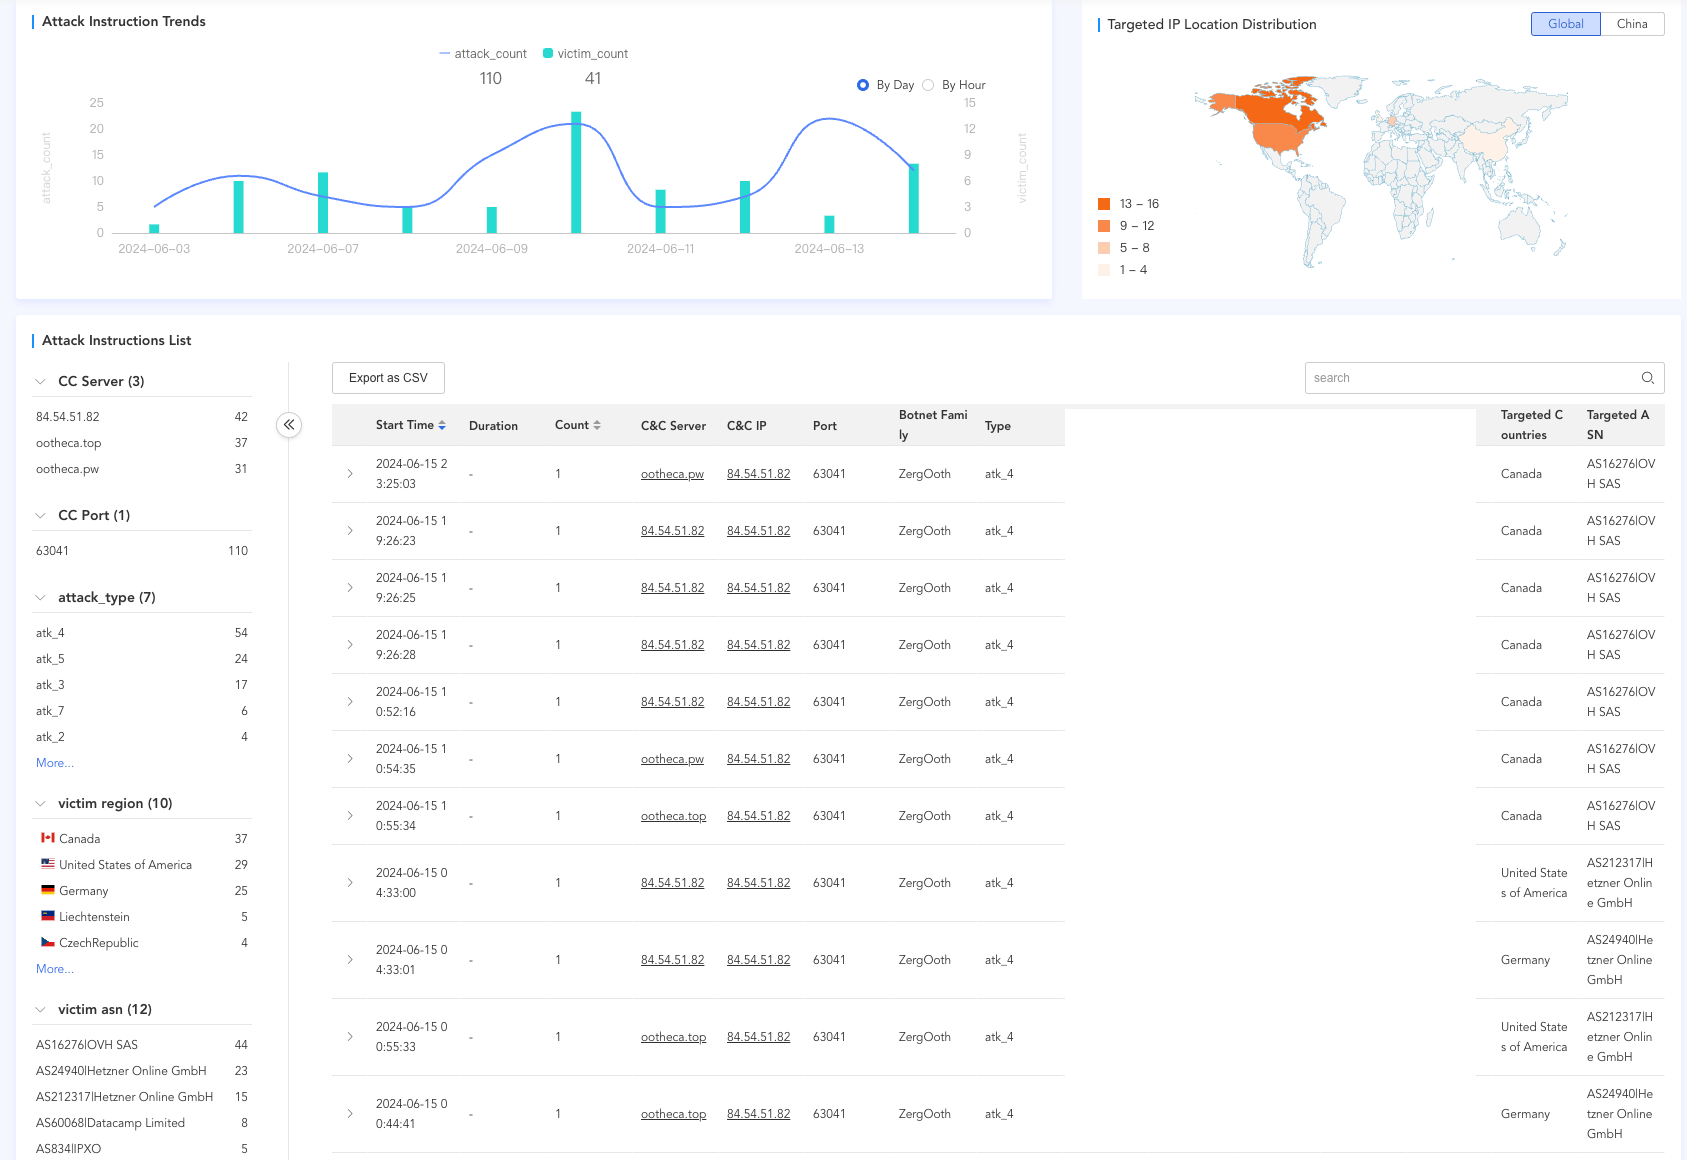Screen dimensions: 1687x1160
Task: Toggle the victim_count legend icon
Action: coord(548,54)
